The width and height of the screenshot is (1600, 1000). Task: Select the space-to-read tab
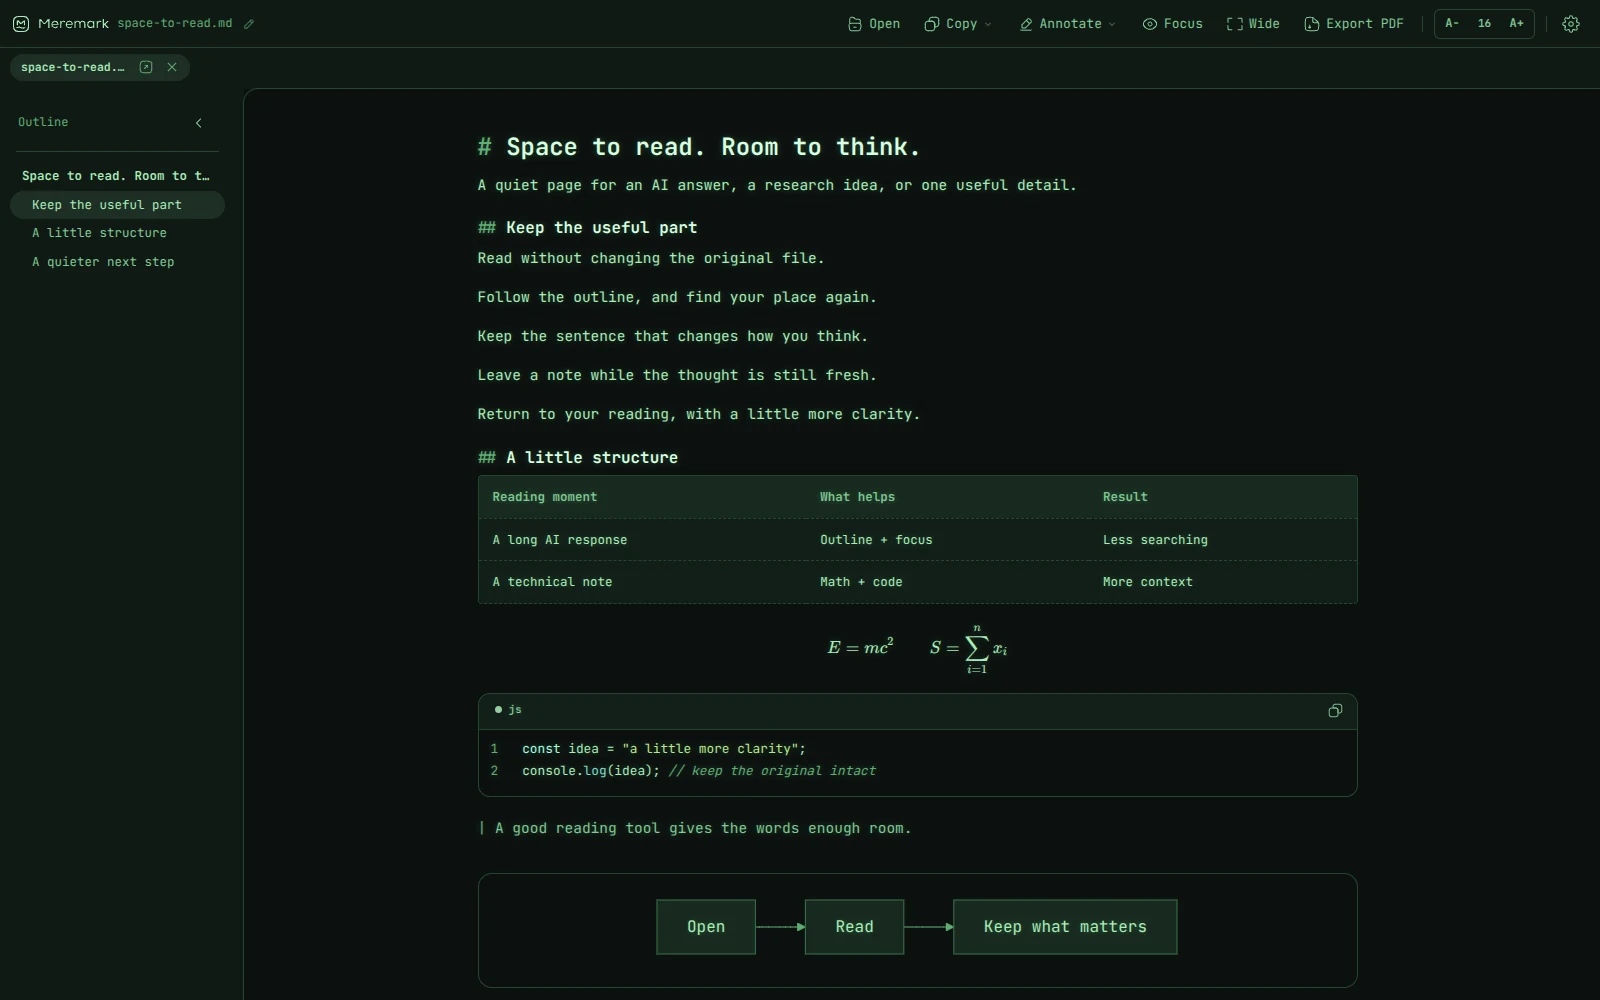click(73, 67)
